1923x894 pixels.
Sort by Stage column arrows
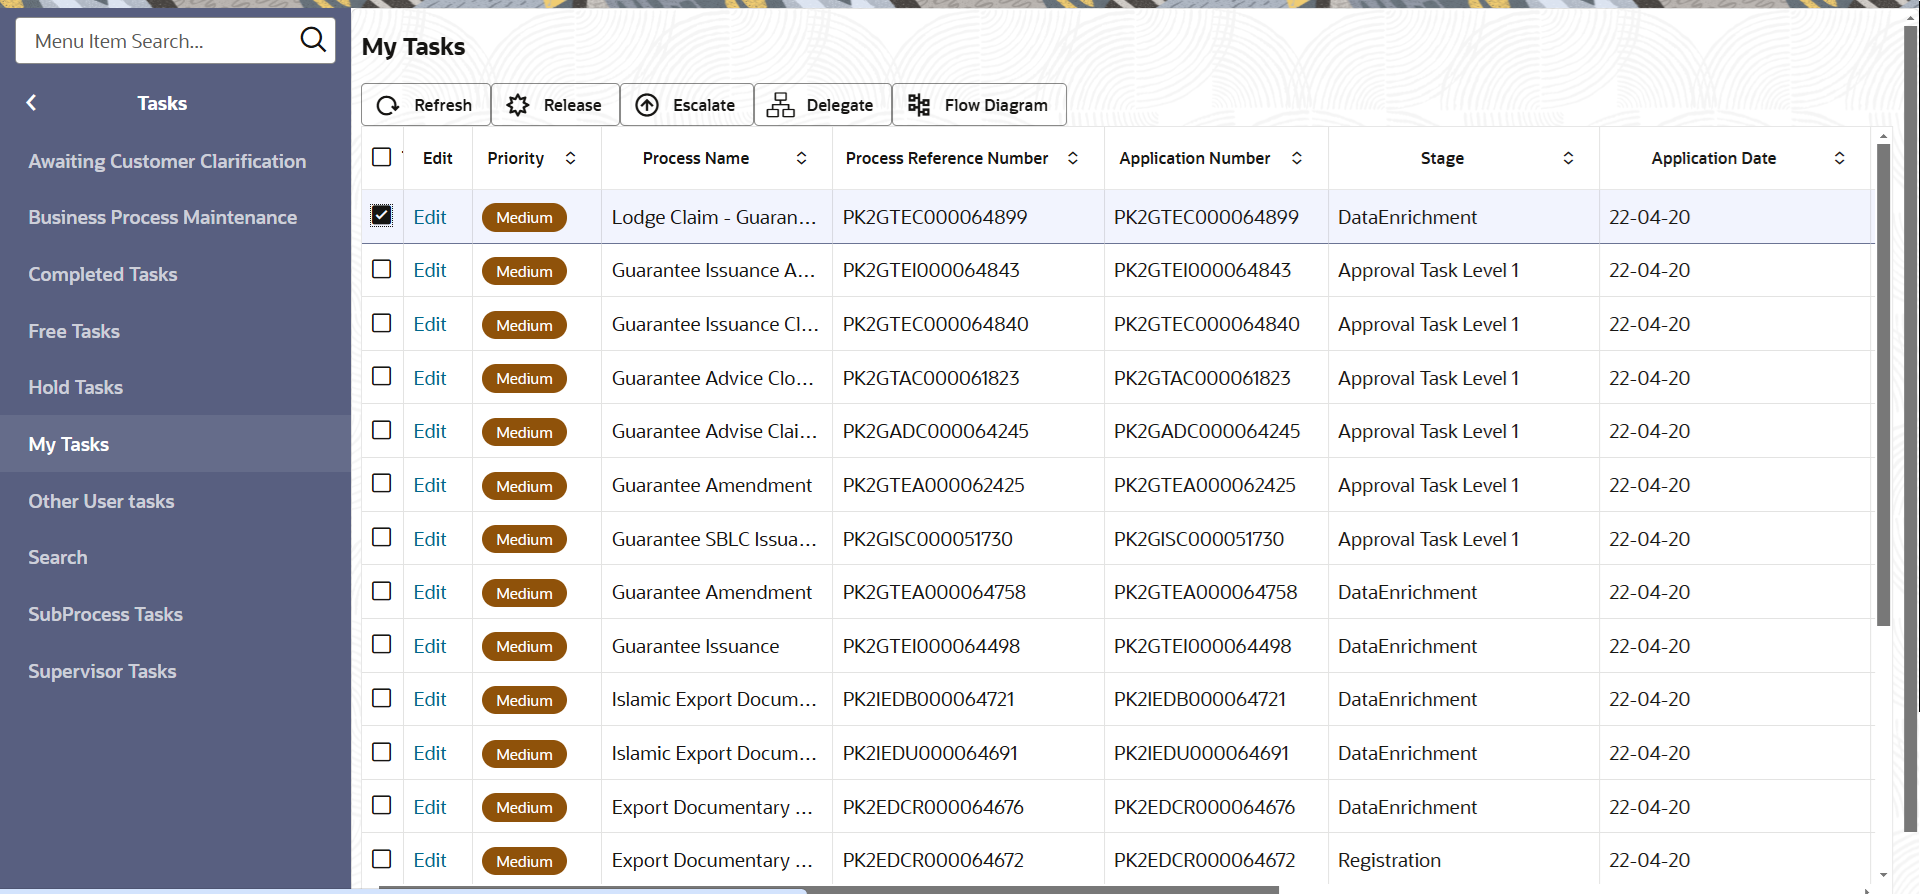(x=1568, y=158)
